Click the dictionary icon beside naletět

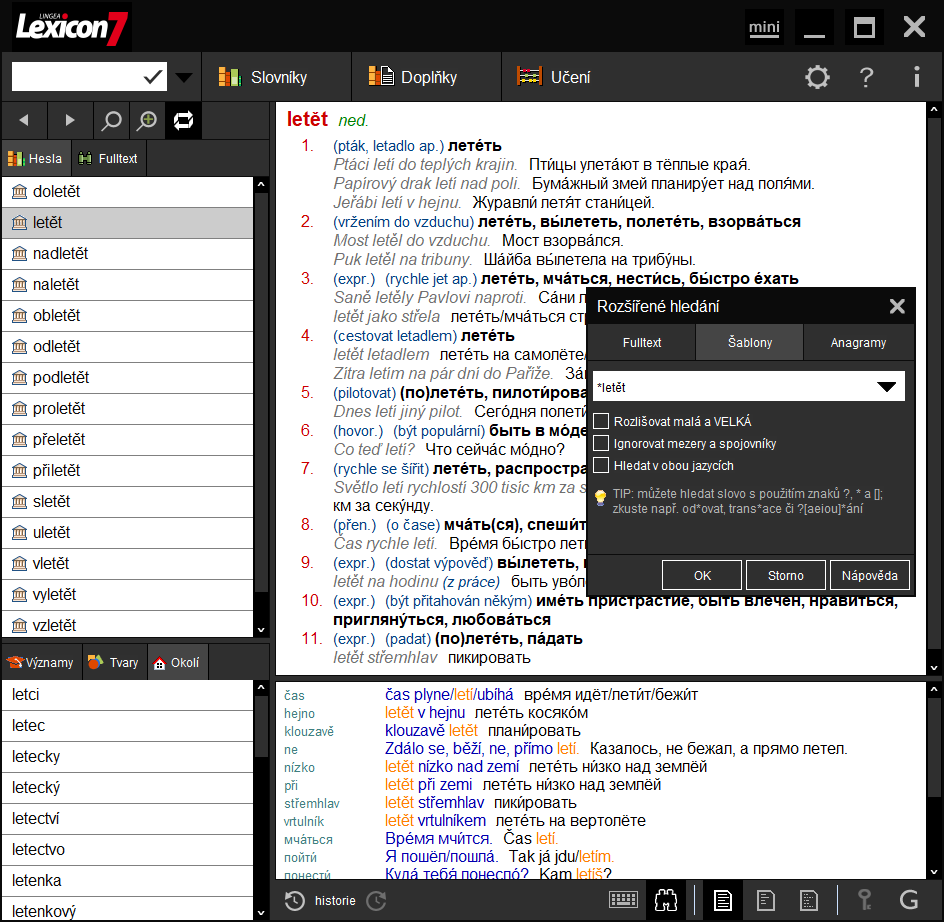coord(19,284)
